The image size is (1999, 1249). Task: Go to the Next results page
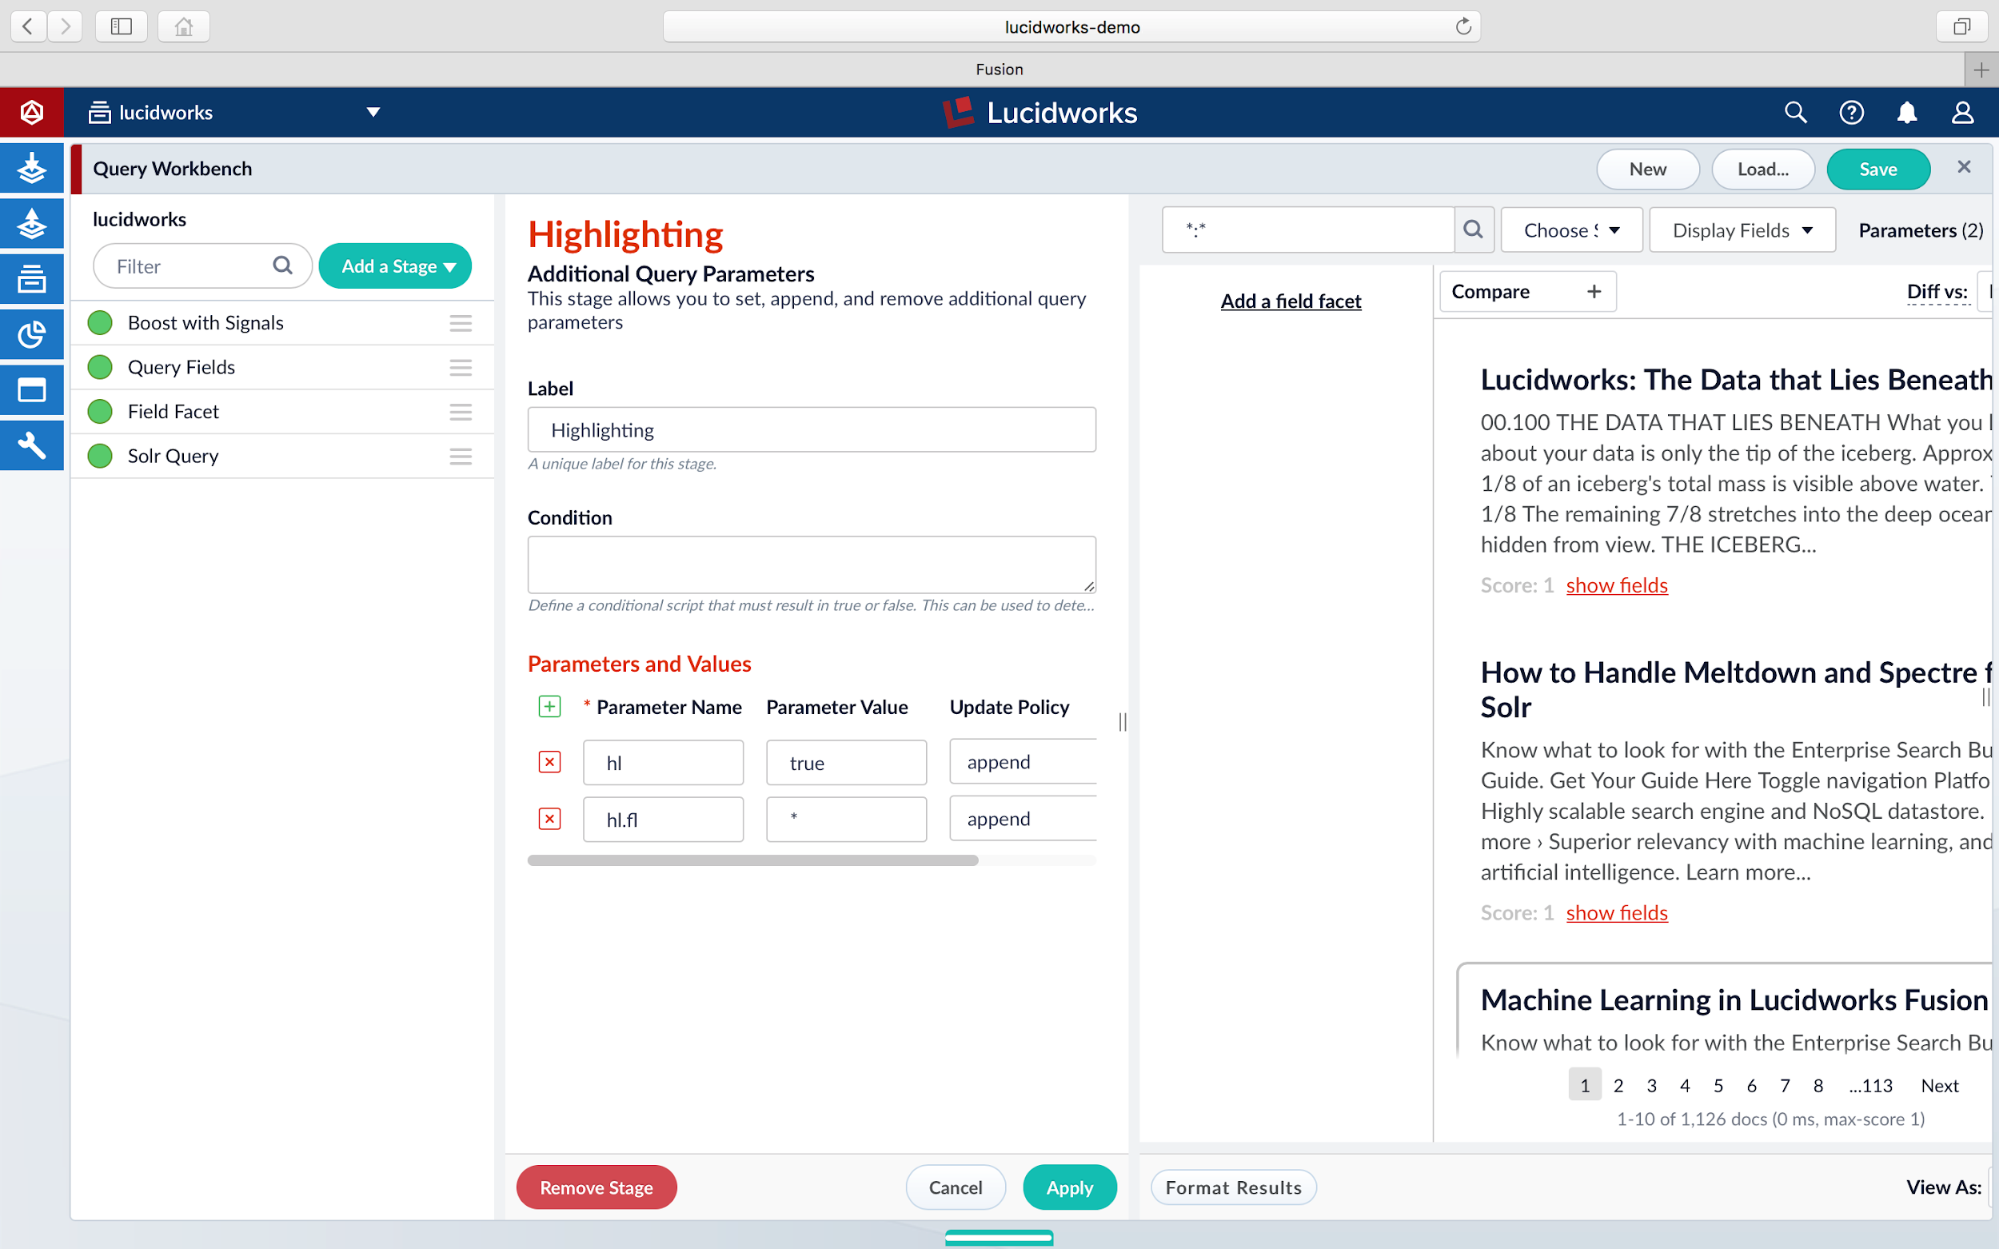1939,1085
